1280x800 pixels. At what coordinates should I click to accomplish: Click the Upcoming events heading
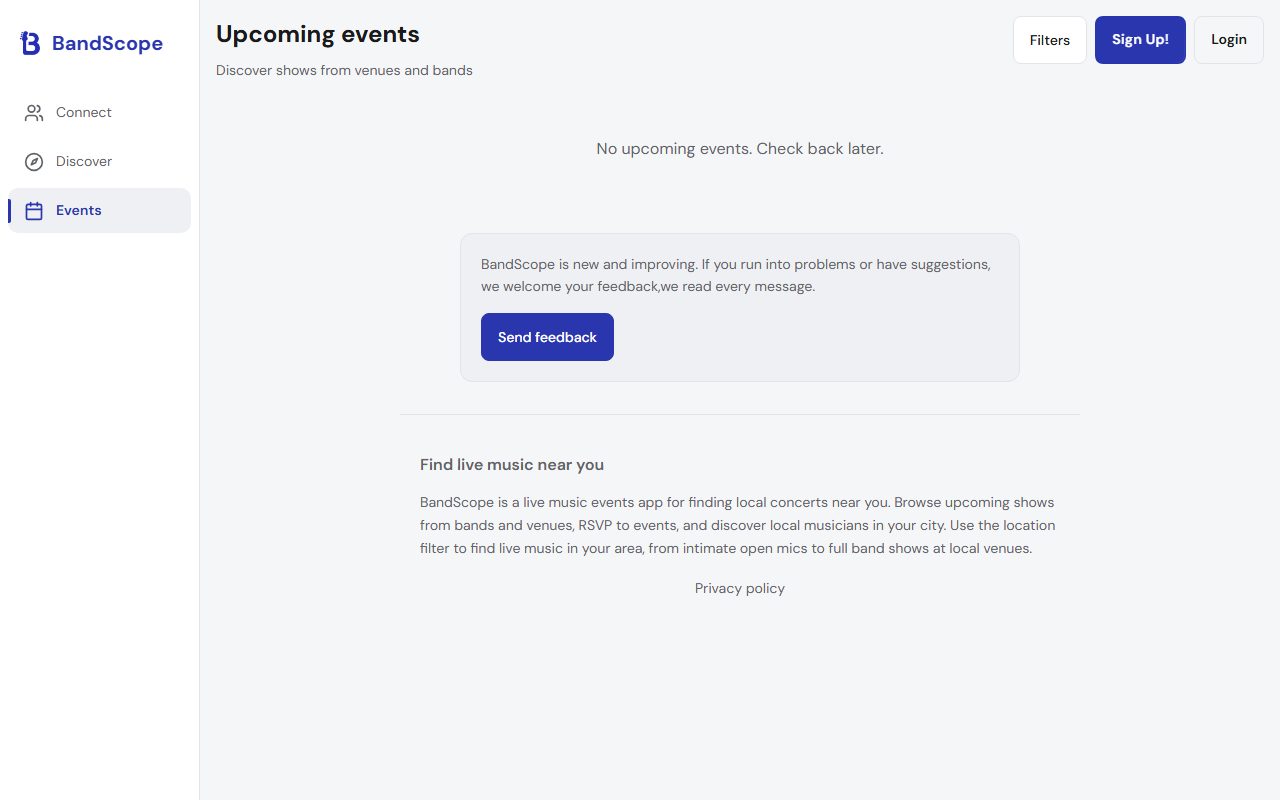pos(318,34)
